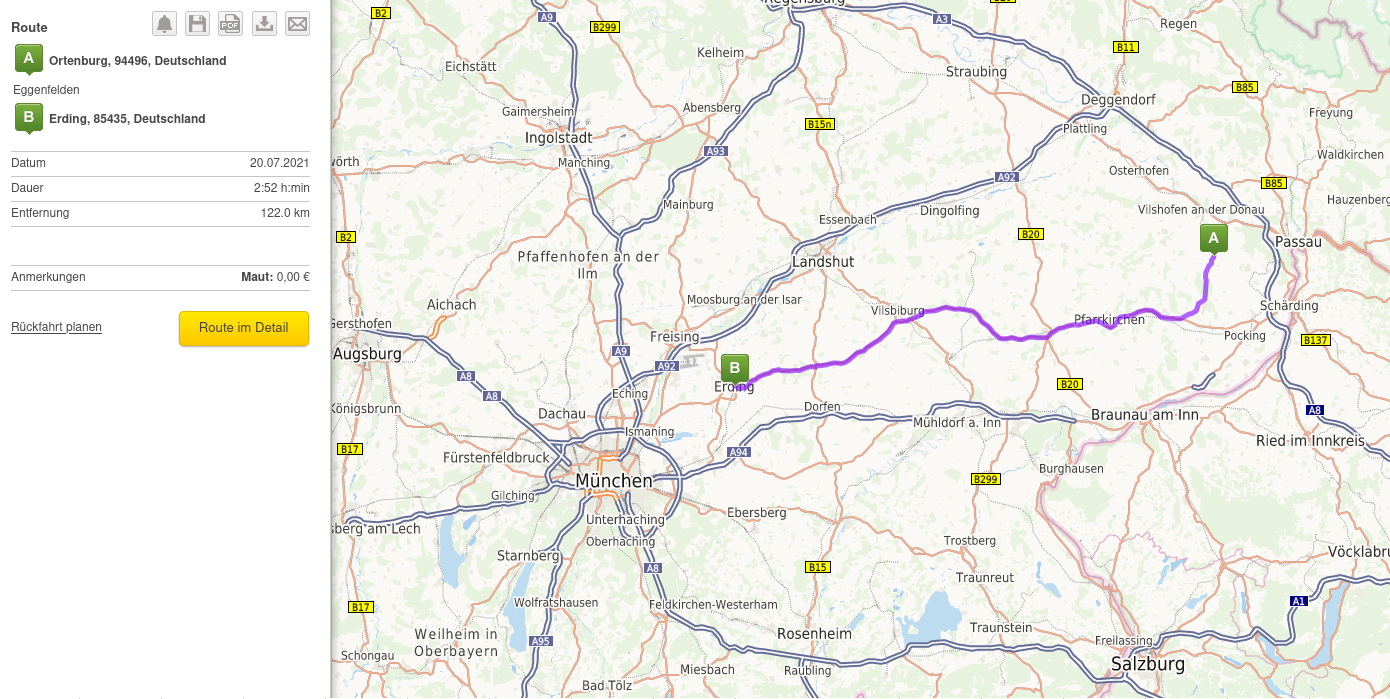Export route as PDF icon
Image resolution: width=1390 pixels, height=699 pixels.
click(x=230, y=24)
